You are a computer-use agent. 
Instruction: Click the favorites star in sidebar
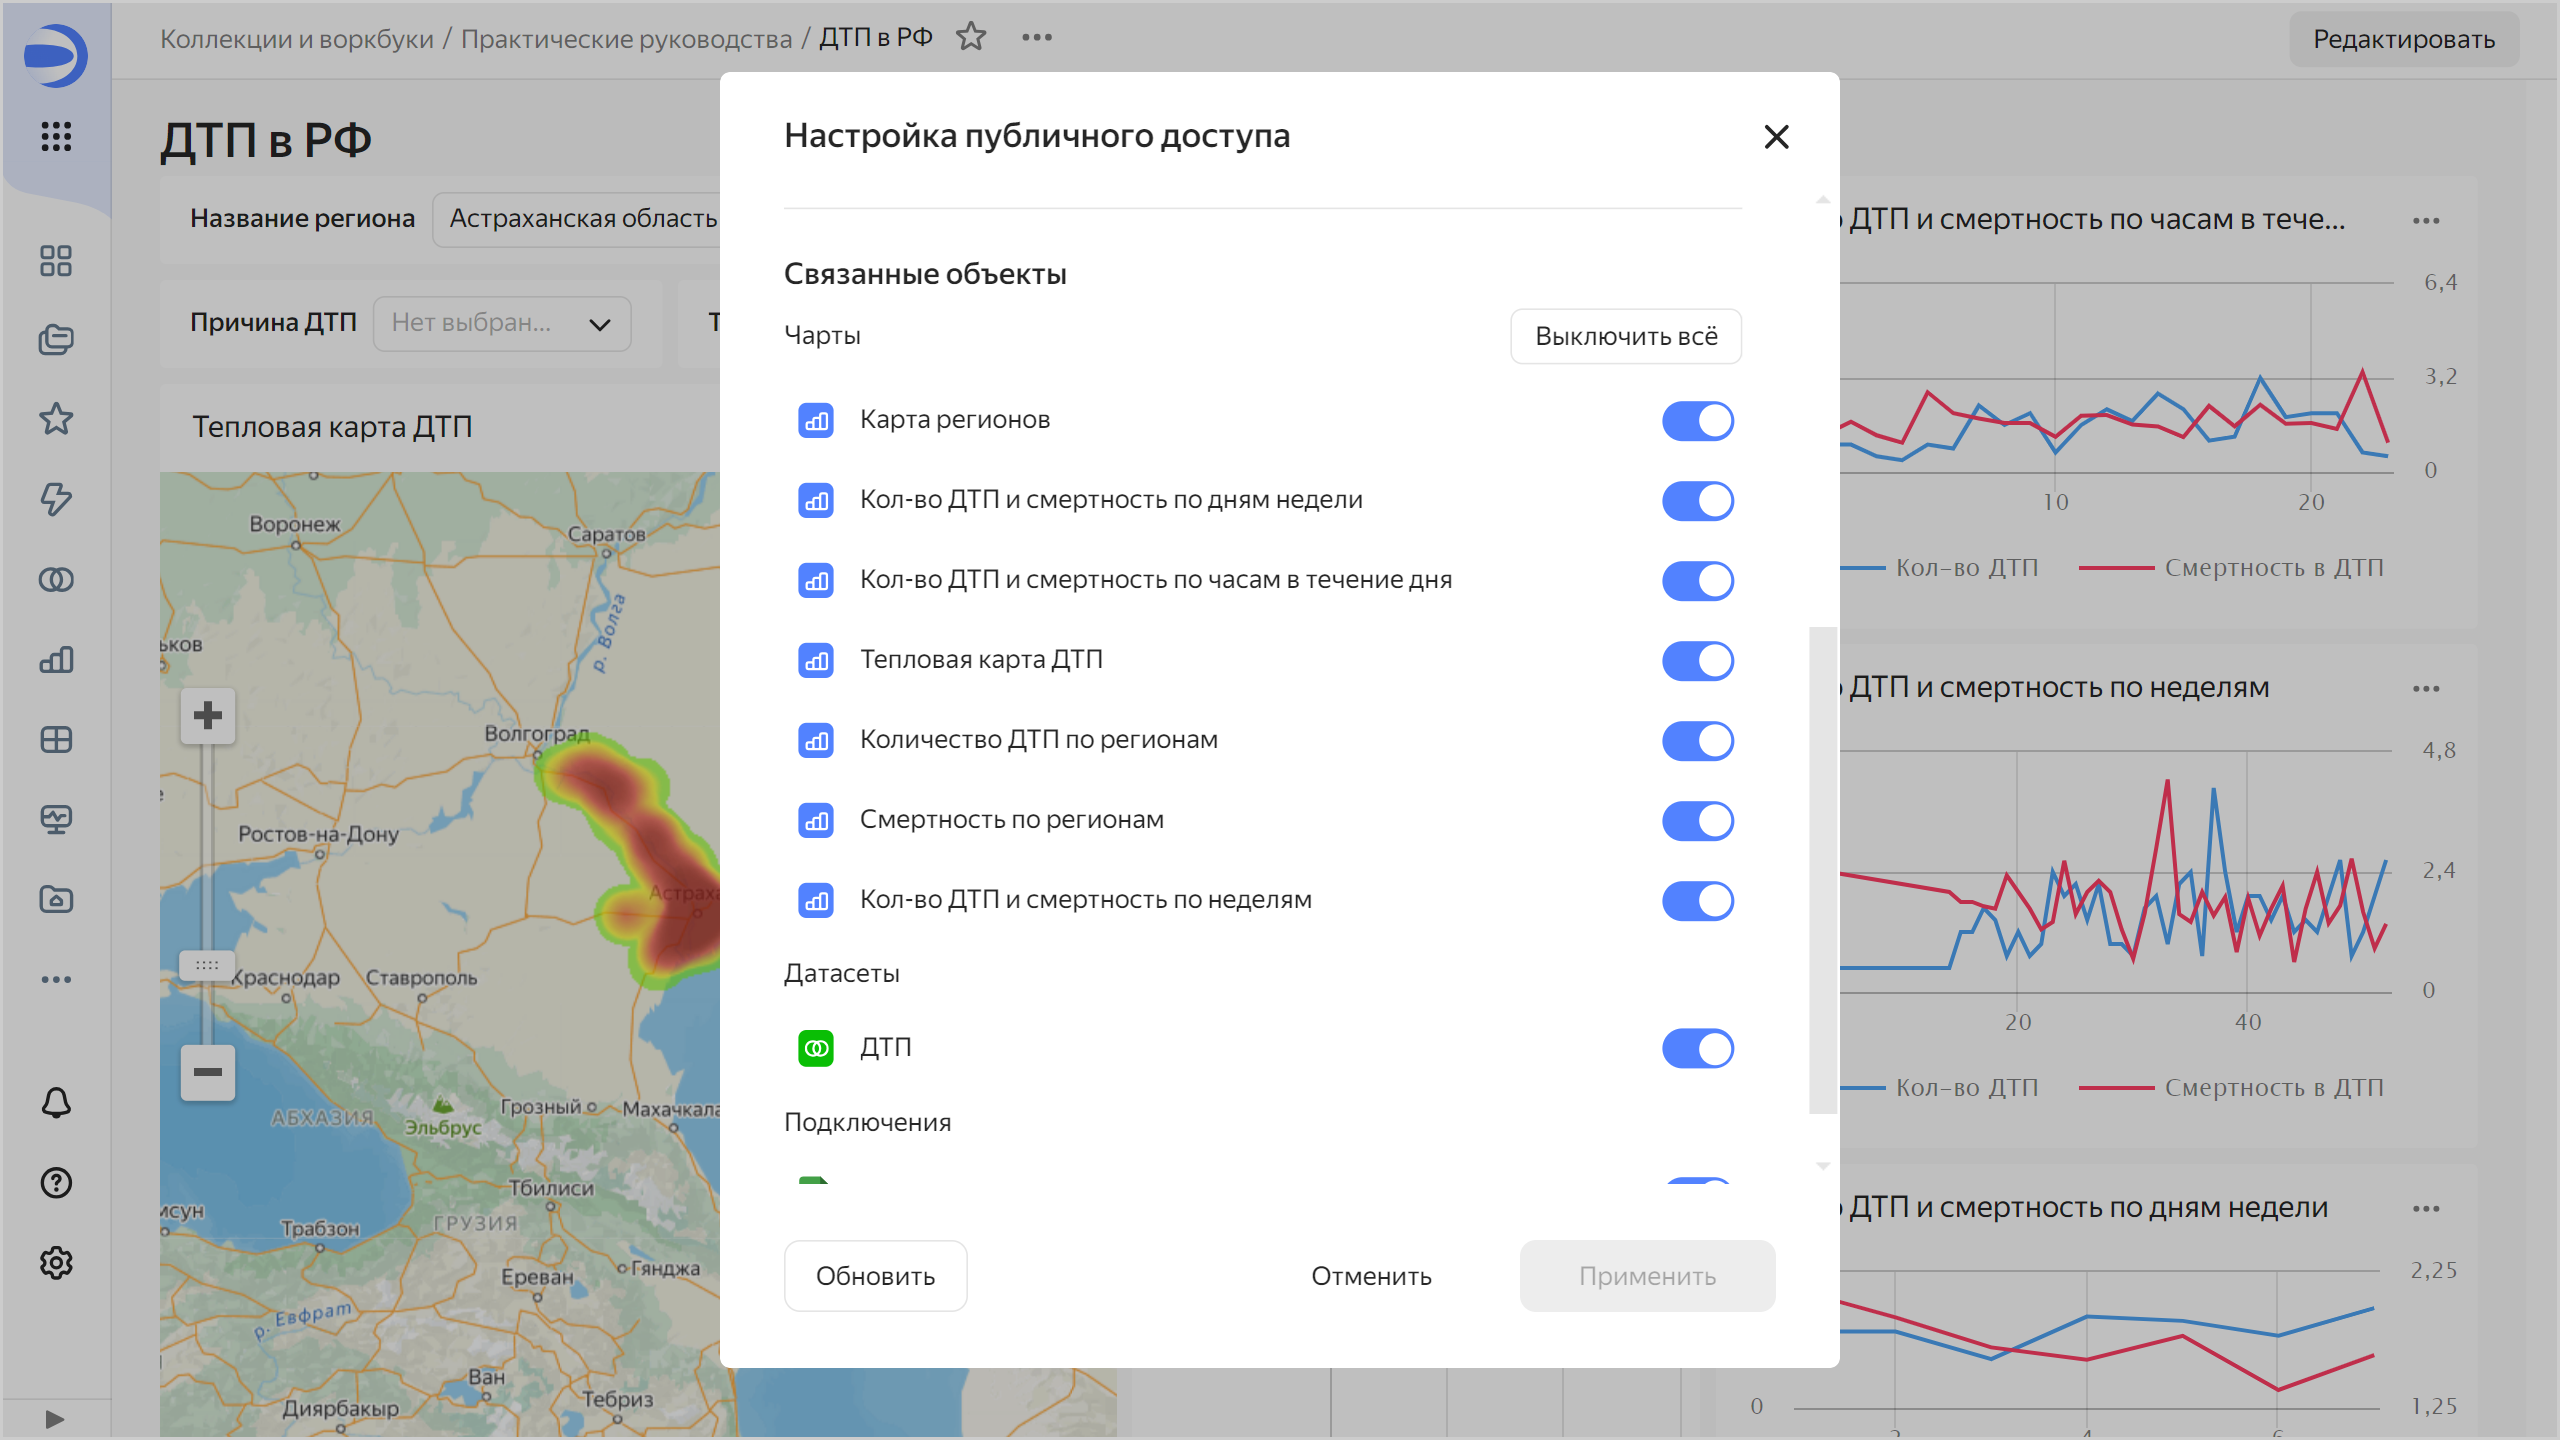[56, 419]
